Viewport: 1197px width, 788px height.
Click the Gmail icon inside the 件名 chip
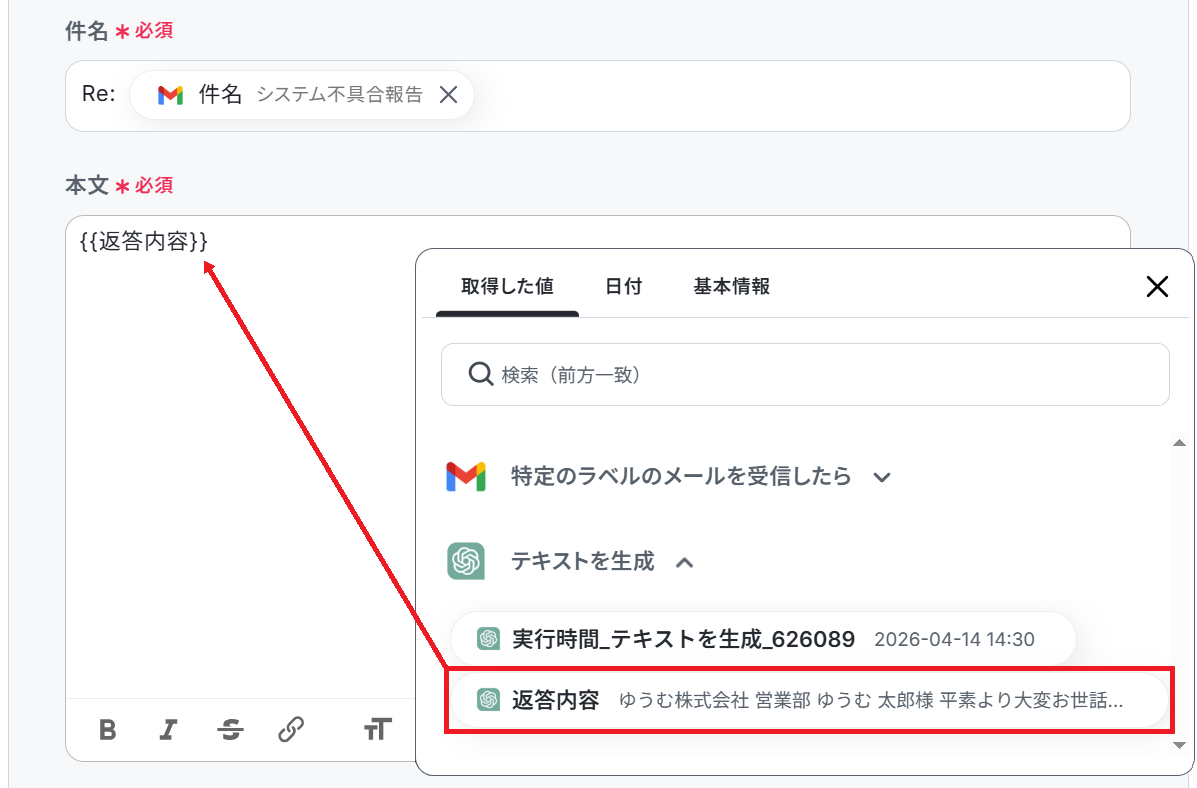tap(170, 95)
